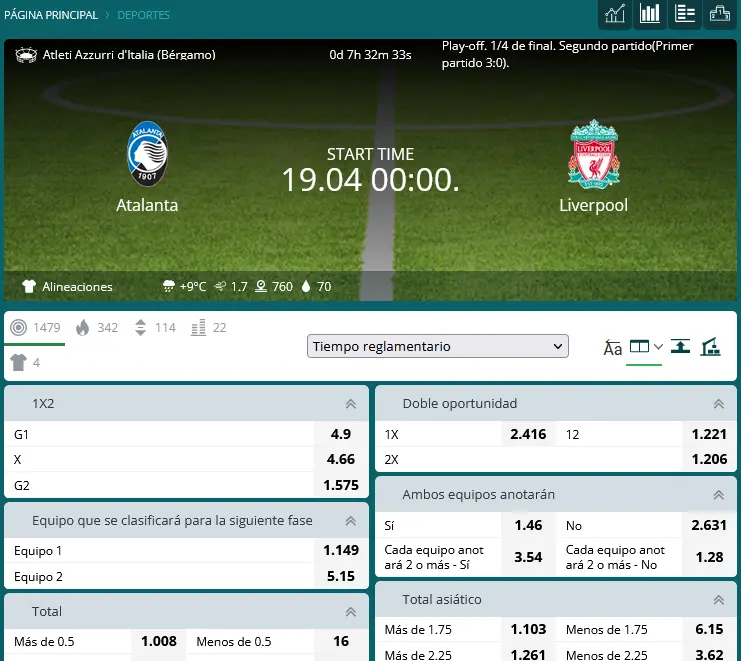Screen dimensions: 741x661
Task: Collapse the 1X2 market section
Action: click(x=350, y=404)
